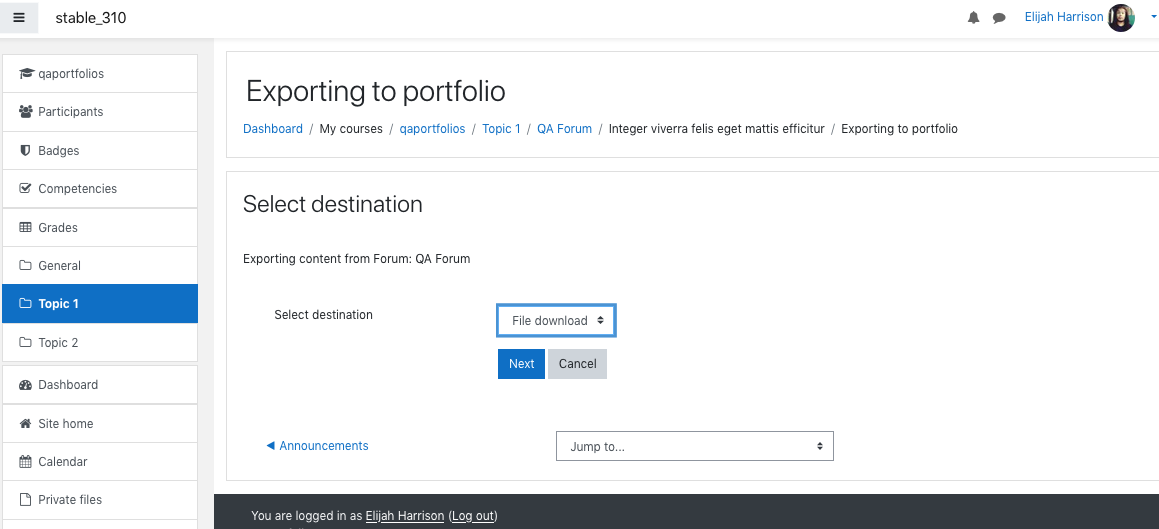Click the Grades table icon
Viewport: 1159px width, 529px height.
click(x=25, y=227)
